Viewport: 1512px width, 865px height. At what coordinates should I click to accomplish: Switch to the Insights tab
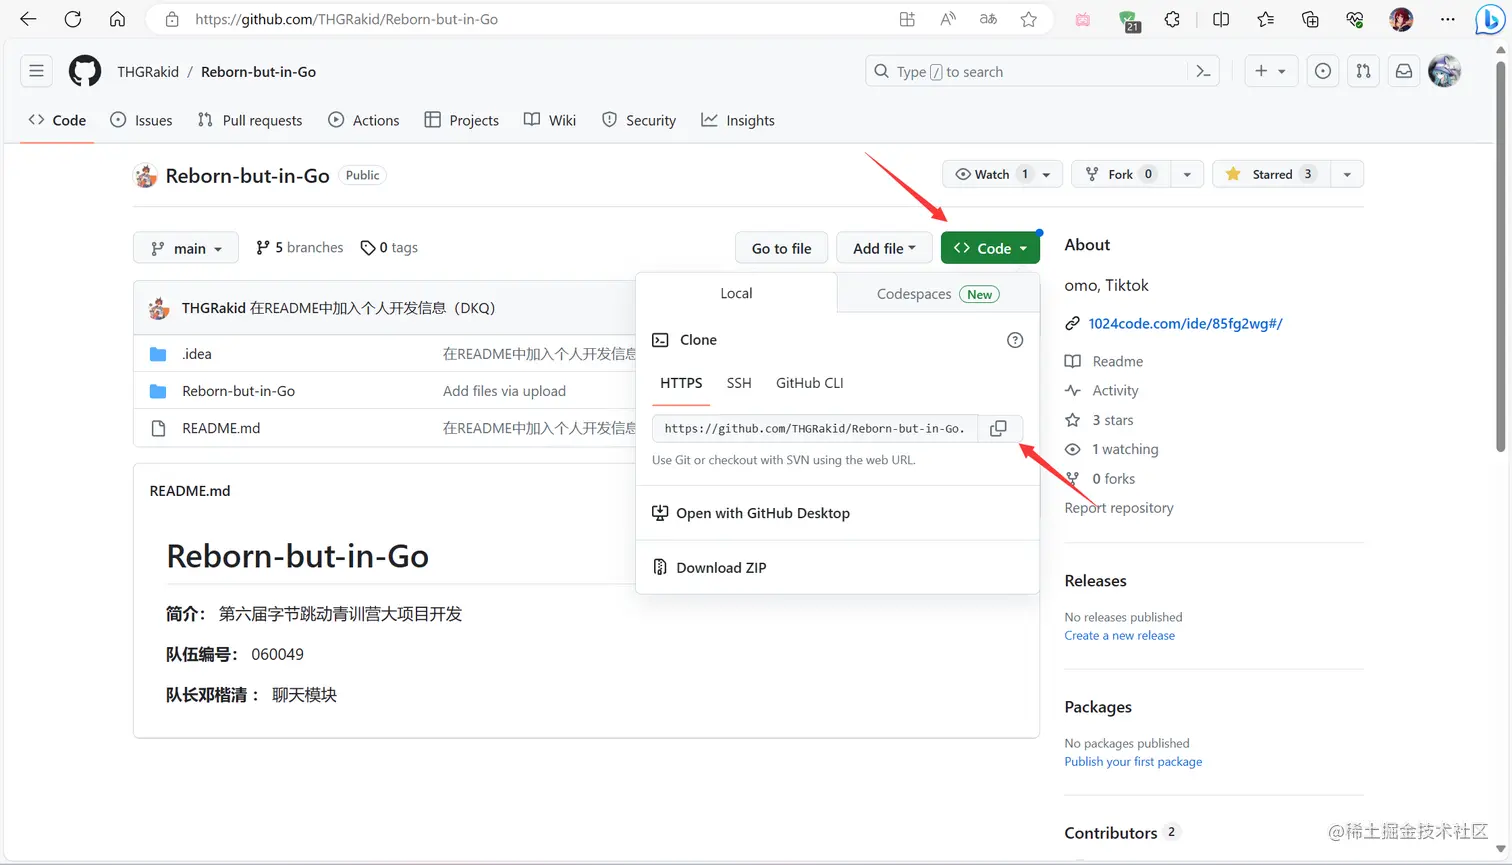coord(738,120)
